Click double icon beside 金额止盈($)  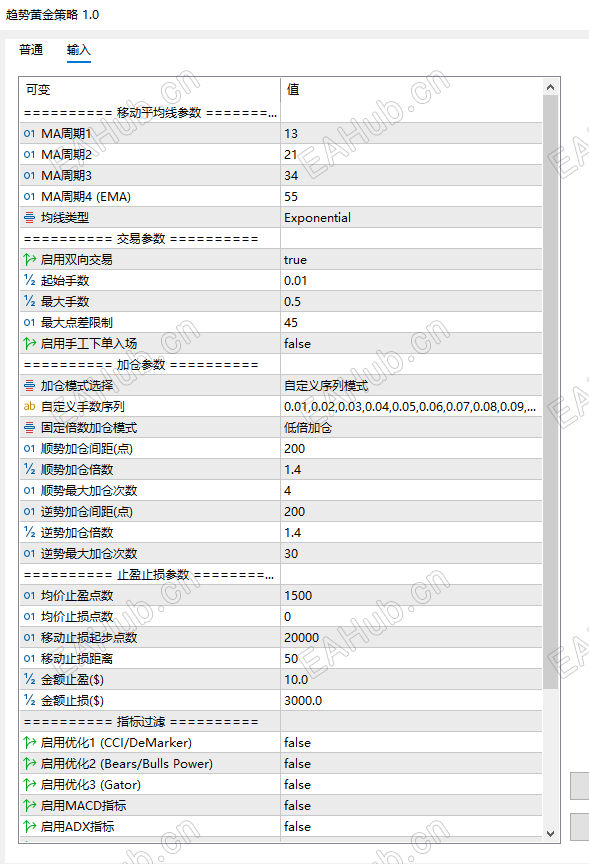[x=29, y=679]
